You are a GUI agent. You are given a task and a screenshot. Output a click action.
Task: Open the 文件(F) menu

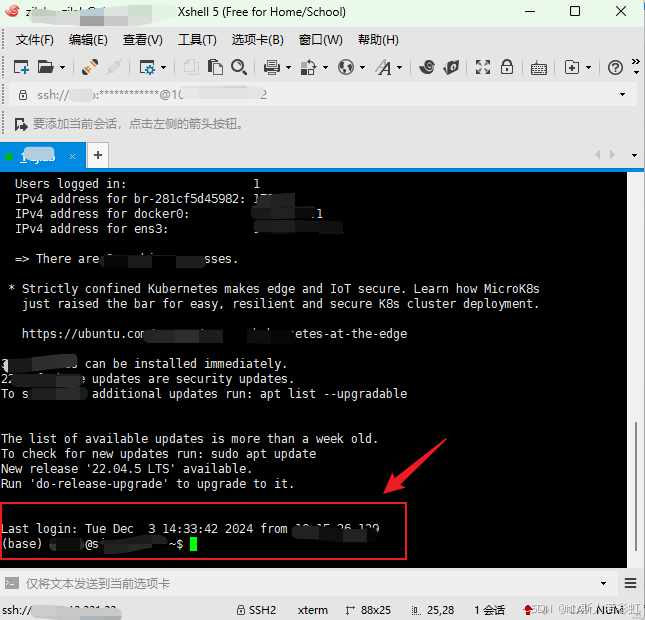35,40
